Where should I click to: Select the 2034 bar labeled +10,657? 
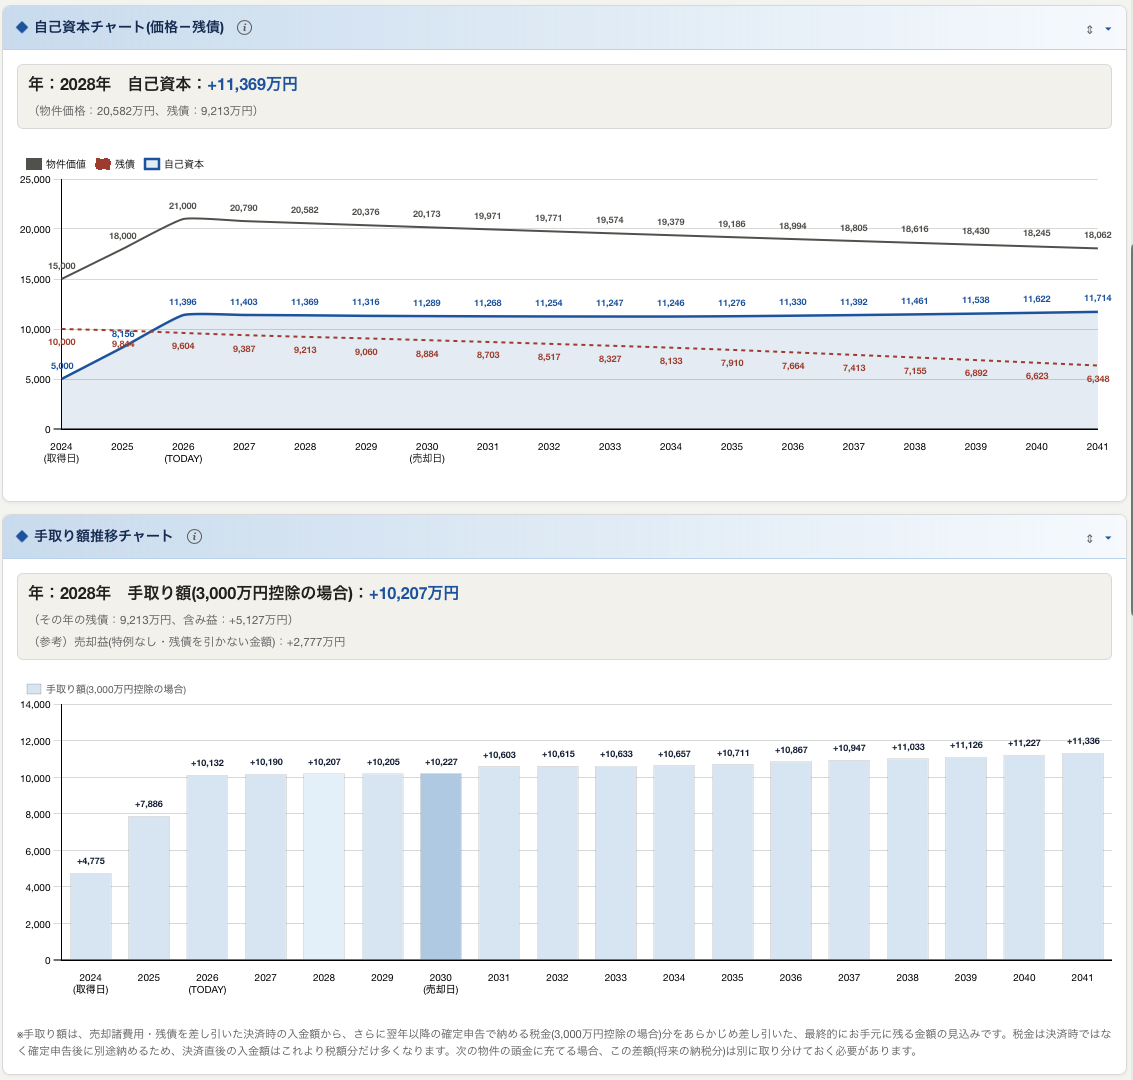click(x=674, y=863)
